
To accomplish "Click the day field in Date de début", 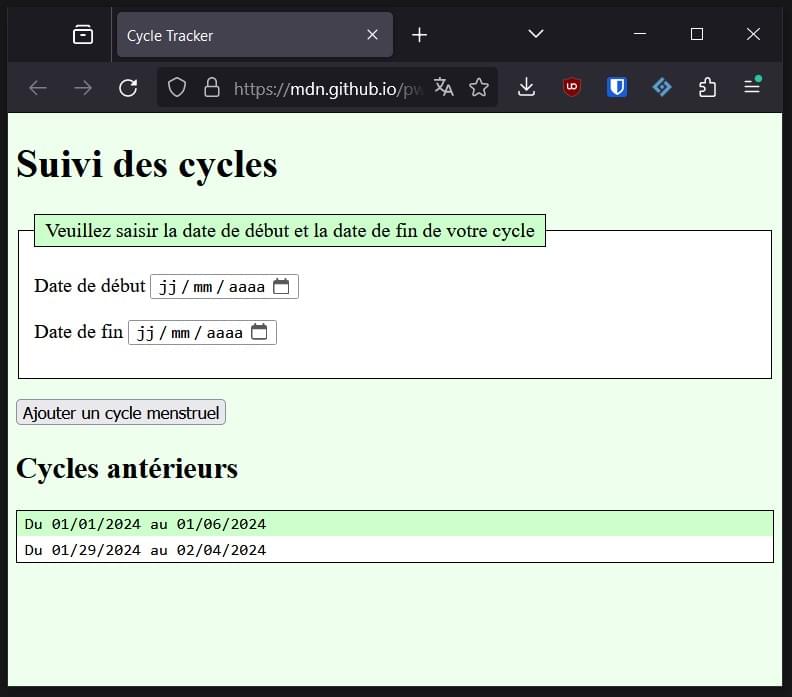I will click(167, 287).
